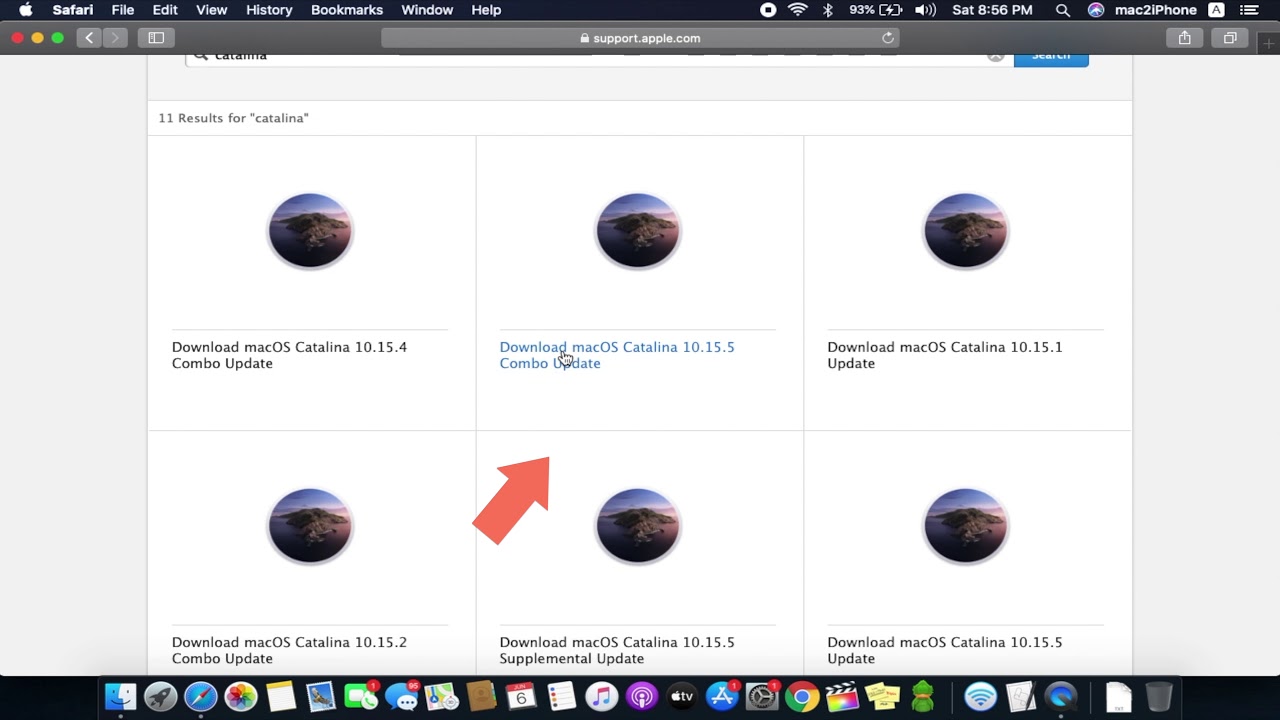The width and height of the screenshot is (1280, 720).
Task: Open the Trash in the Dock
Action: pos(1158,696)
